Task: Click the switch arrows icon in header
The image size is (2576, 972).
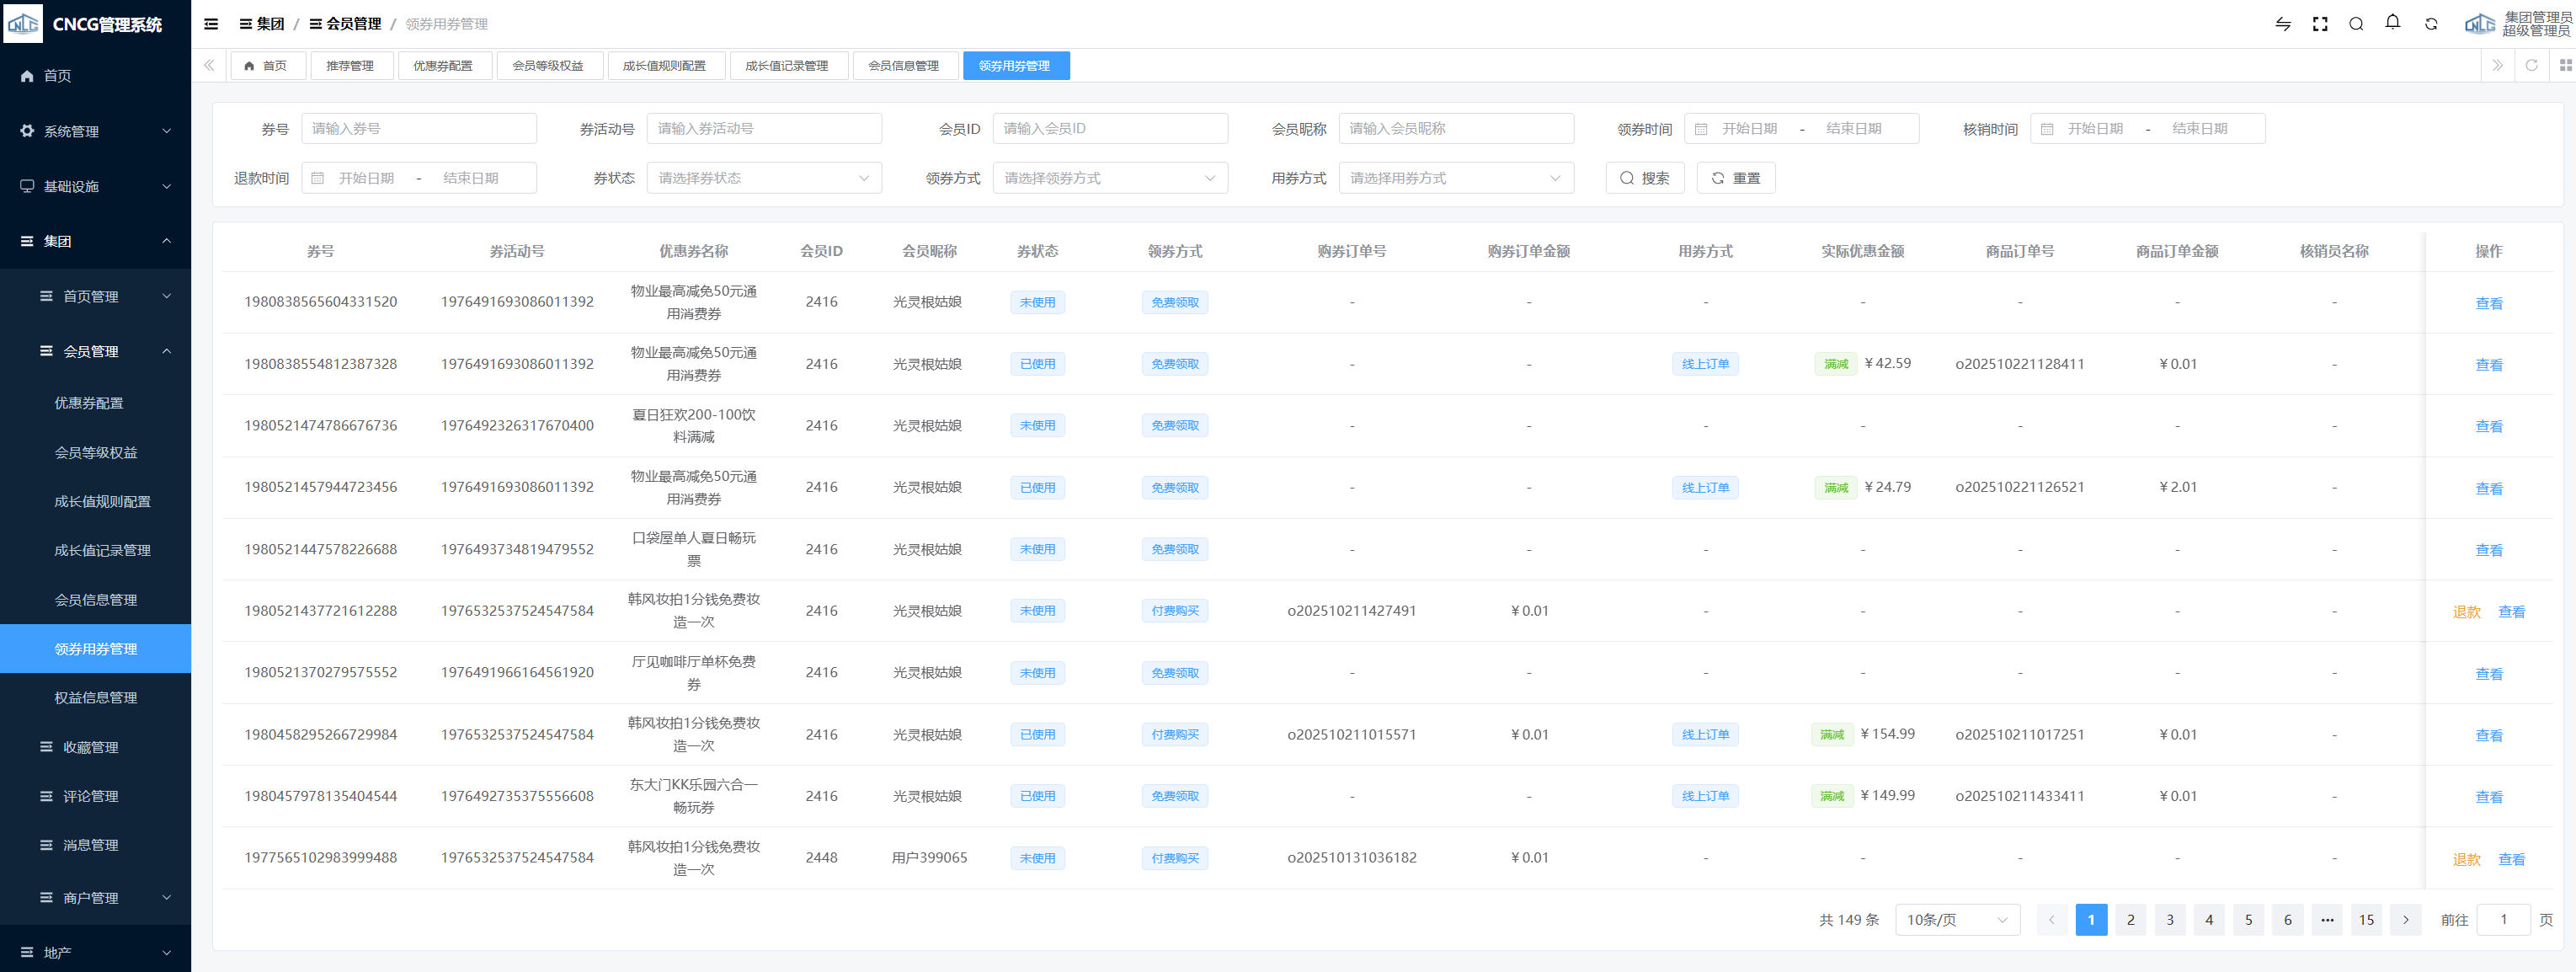Action: [x=2283, y=24]
